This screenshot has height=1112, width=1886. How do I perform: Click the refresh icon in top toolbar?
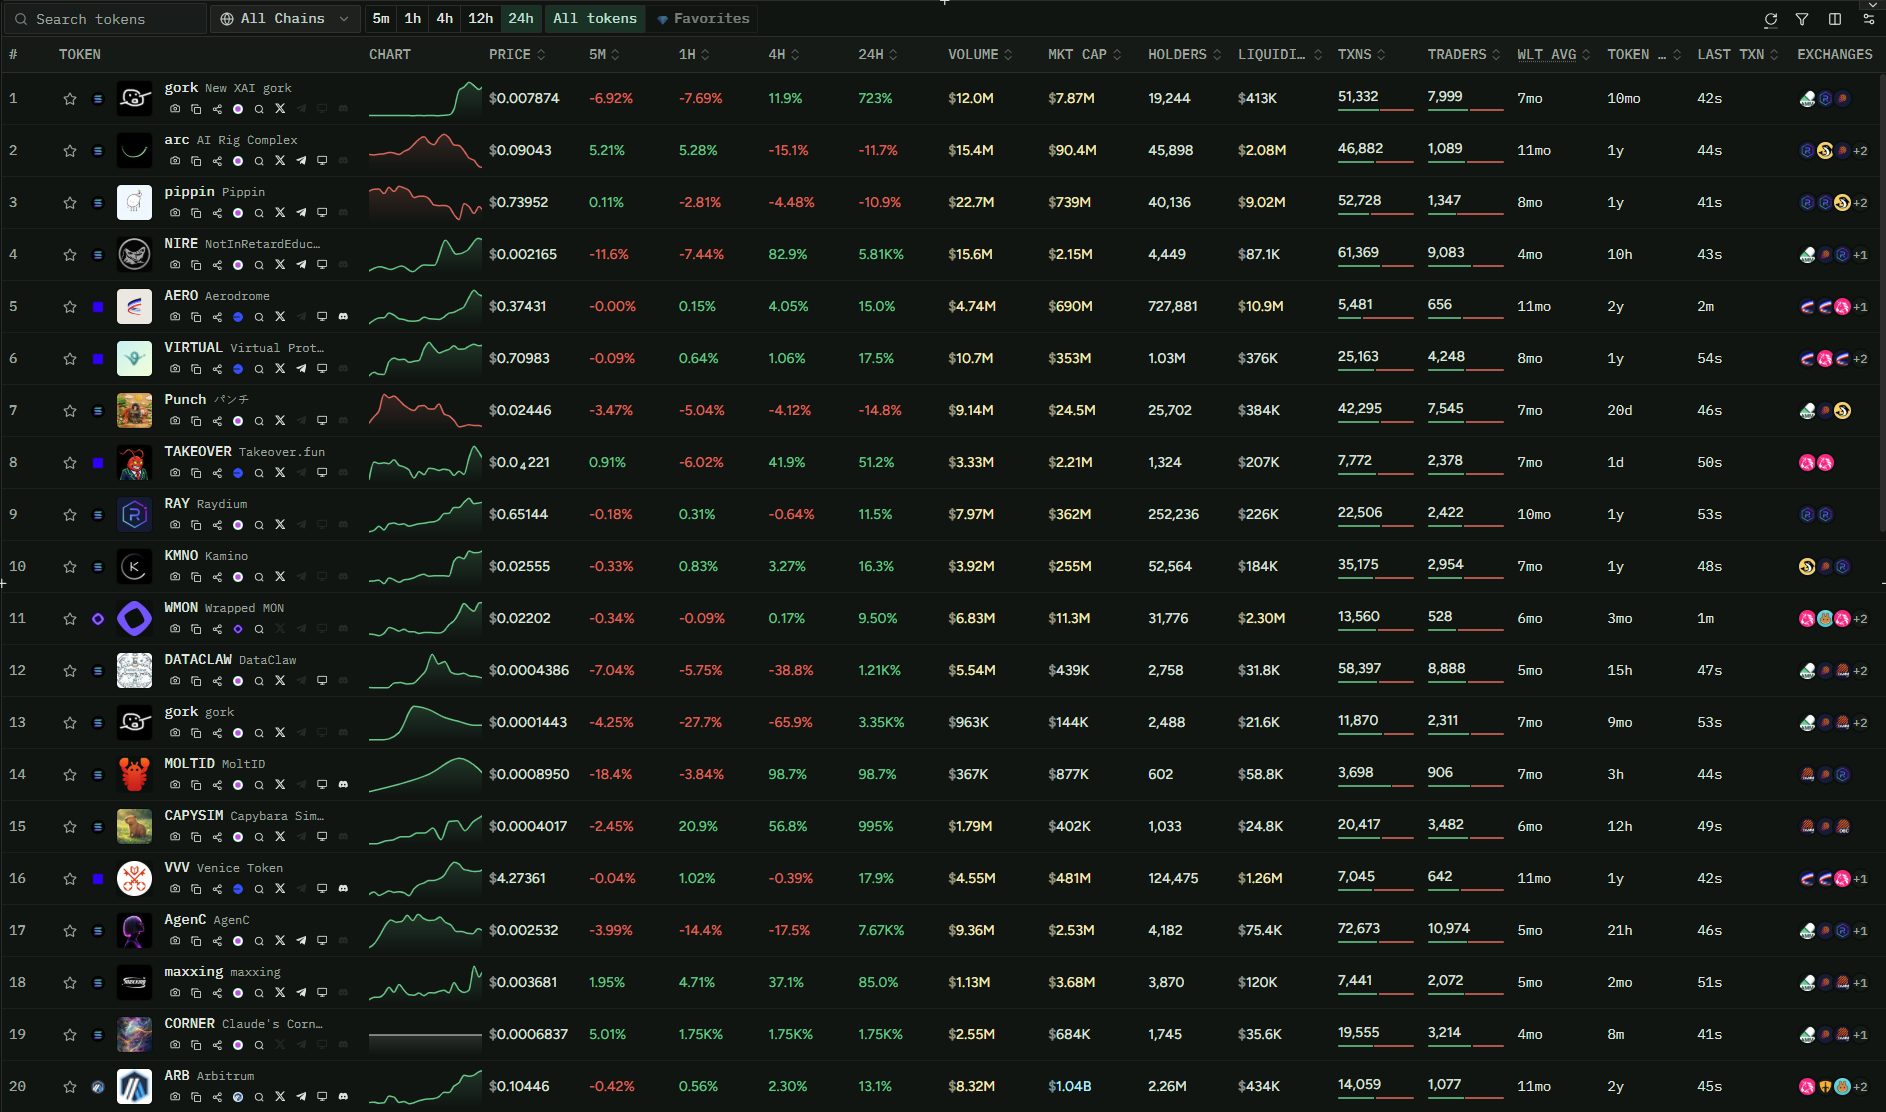tap(1771, 19)
